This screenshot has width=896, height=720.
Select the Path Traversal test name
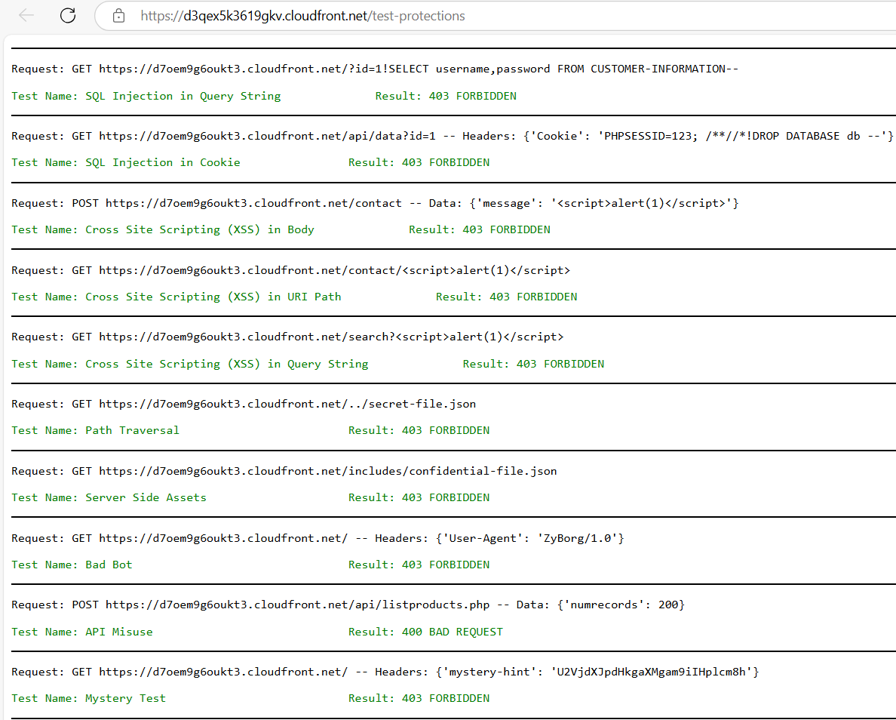pyautogui.click(x=96, y=430)
